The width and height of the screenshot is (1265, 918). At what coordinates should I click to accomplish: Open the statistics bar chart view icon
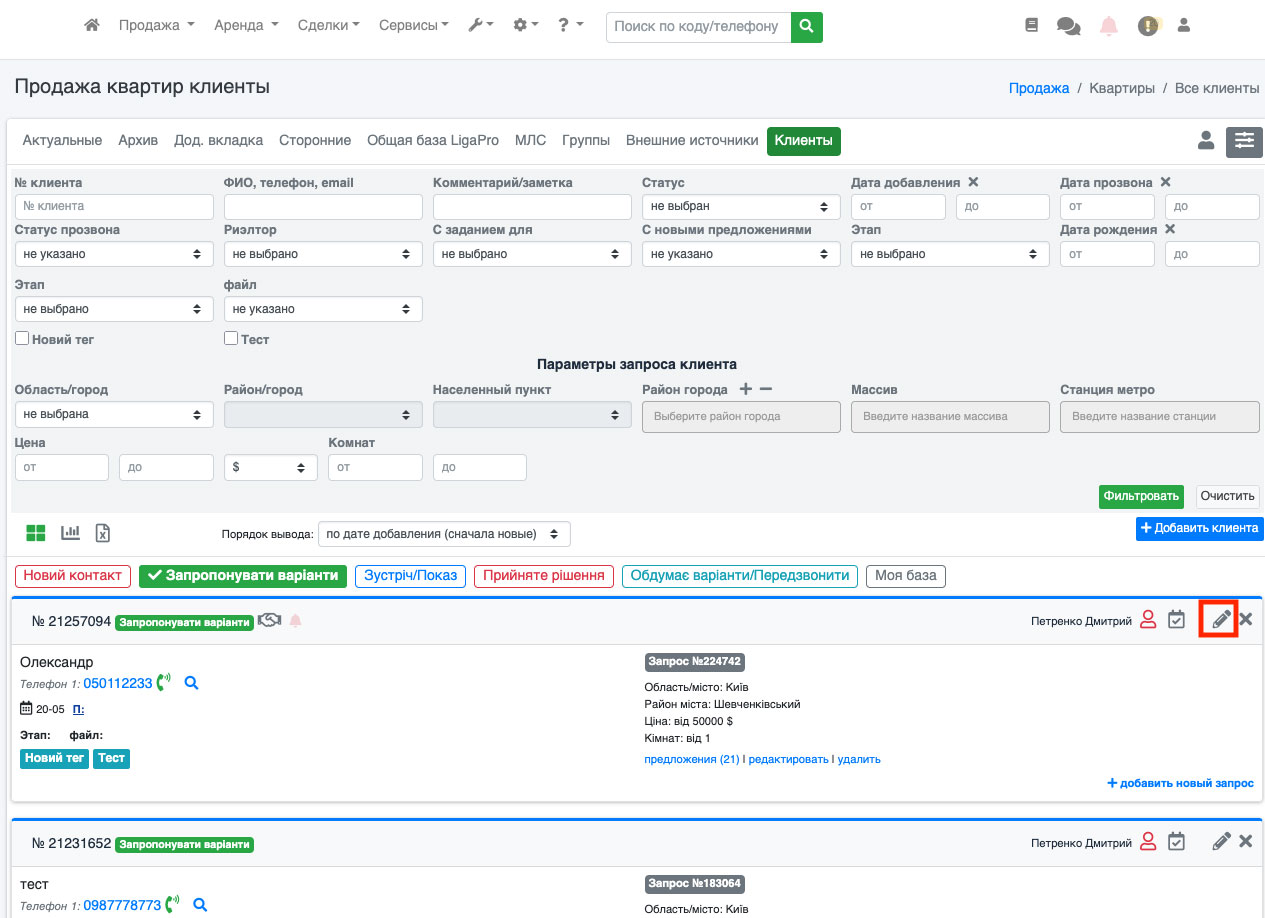click(x=70, y=533)
